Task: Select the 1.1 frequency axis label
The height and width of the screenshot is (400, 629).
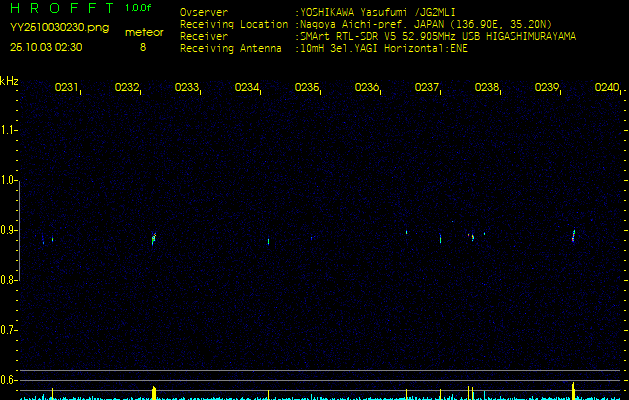Action: pos(9,130)
